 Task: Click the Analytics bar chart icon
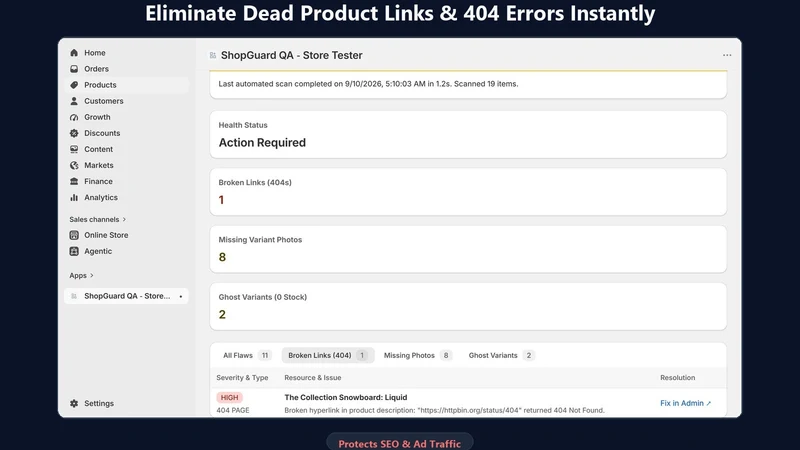74,197
